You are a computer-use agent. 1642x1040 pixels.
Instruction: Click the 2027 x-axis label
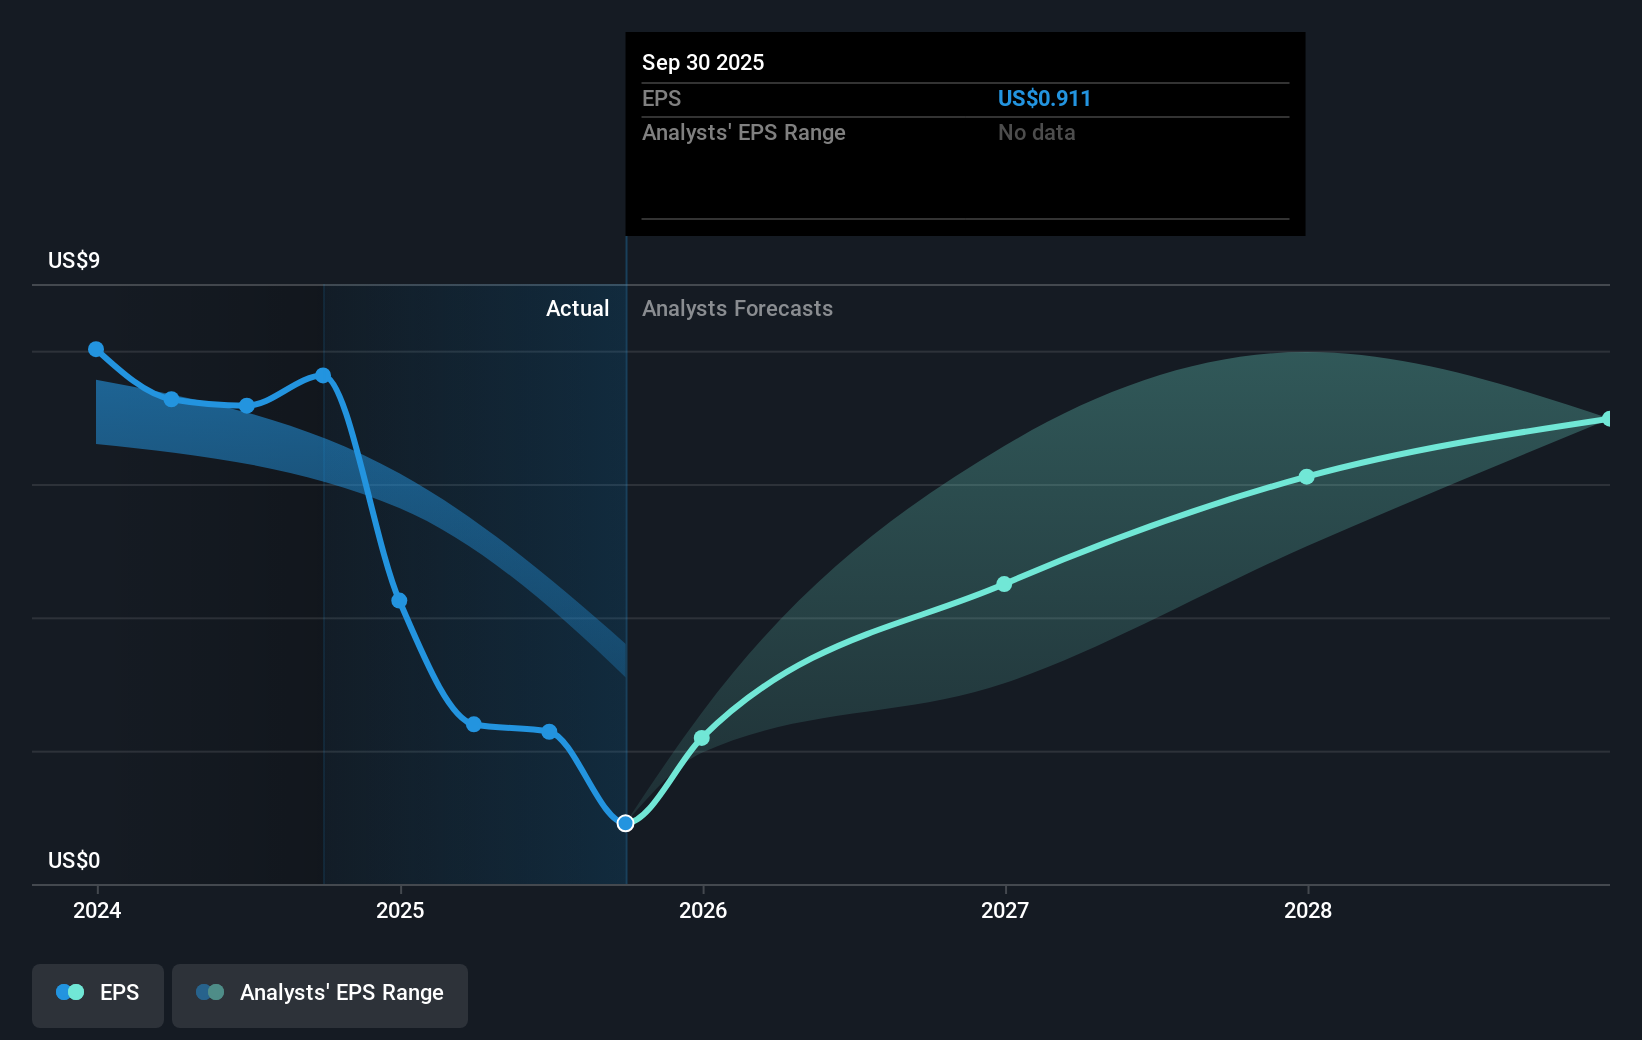1005,910
